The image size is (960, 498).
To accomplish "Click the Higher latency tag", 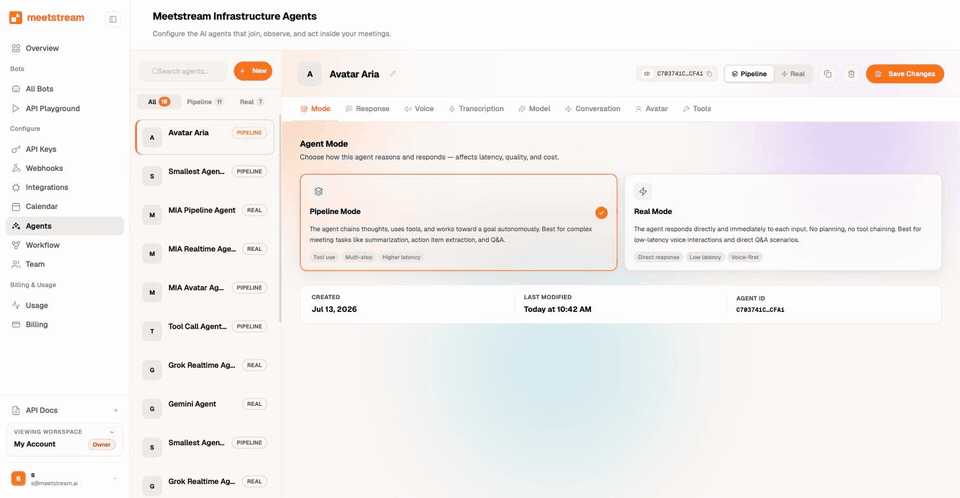I will 401,257.
